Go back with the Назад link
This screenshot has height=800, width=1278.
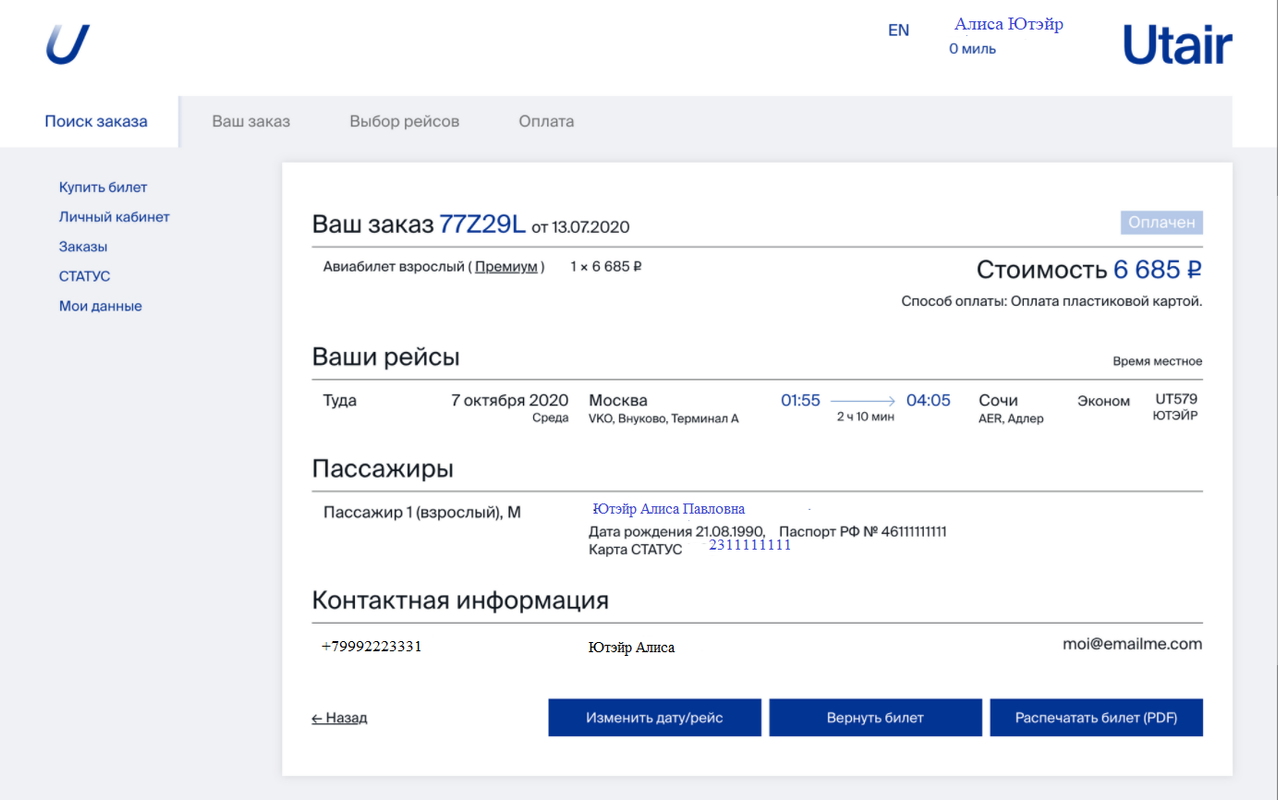(x=339, y=718)
